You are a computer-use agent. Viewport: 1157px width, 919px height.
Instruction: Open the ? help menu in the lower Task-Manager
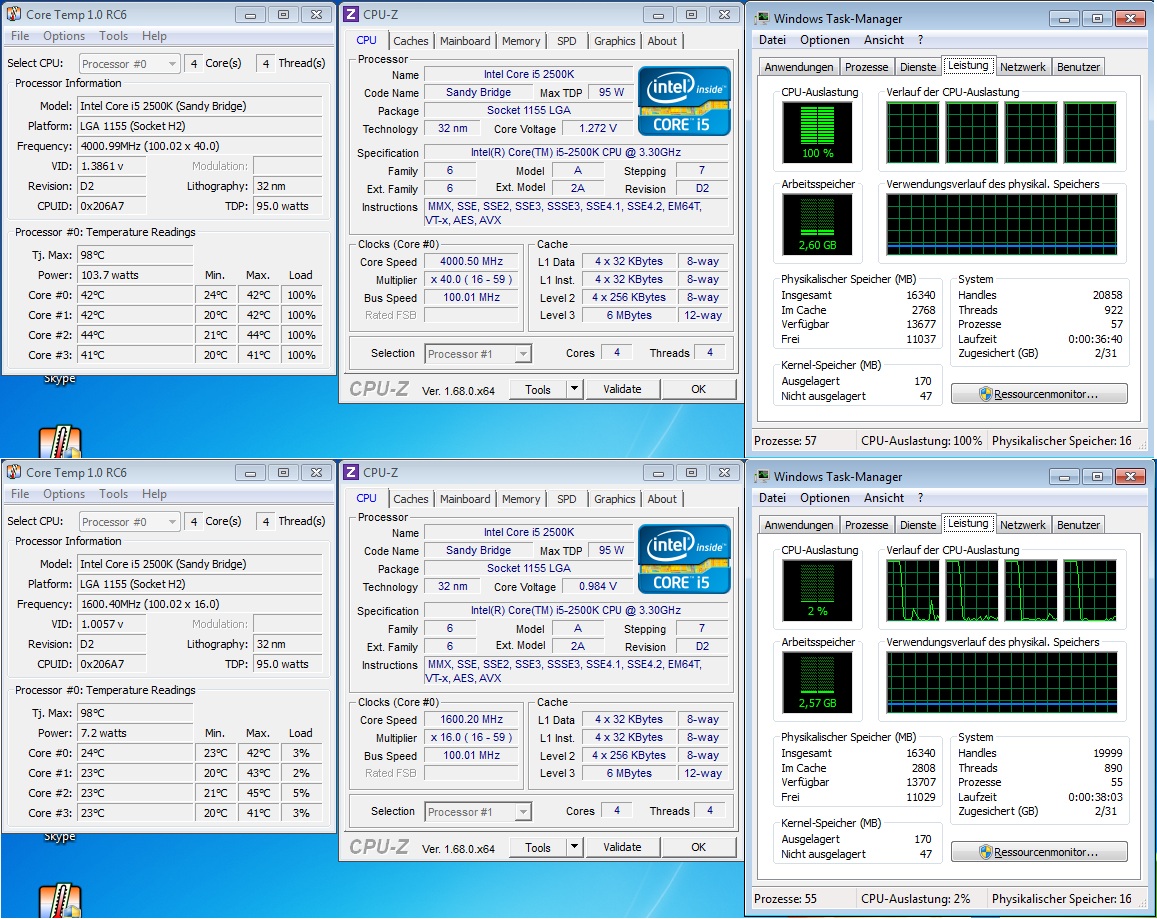(x=920, y=498)
